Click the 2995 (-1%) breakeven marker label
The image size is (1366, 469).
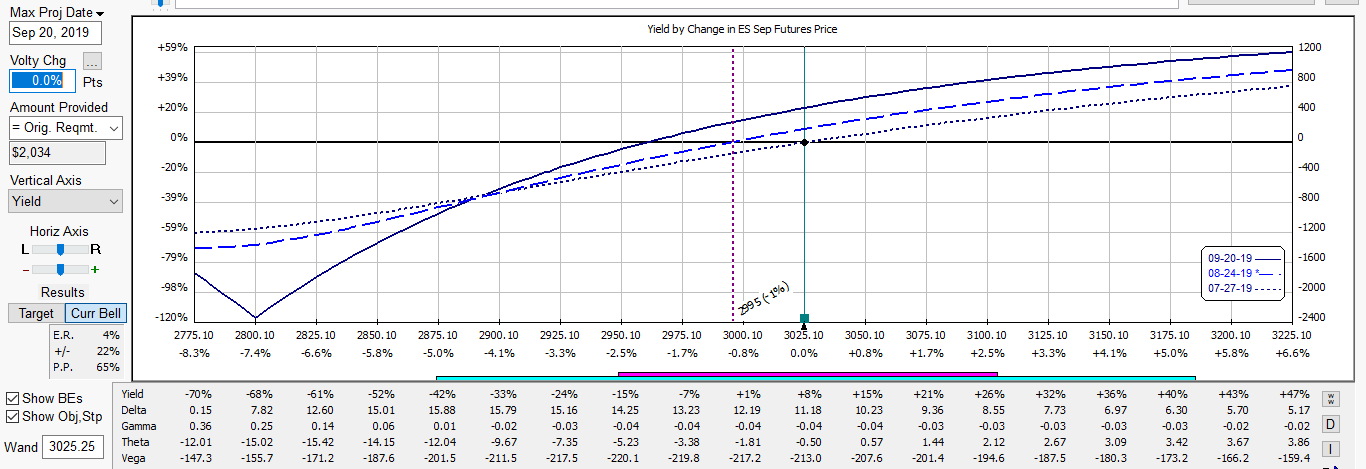coord(764,298)
